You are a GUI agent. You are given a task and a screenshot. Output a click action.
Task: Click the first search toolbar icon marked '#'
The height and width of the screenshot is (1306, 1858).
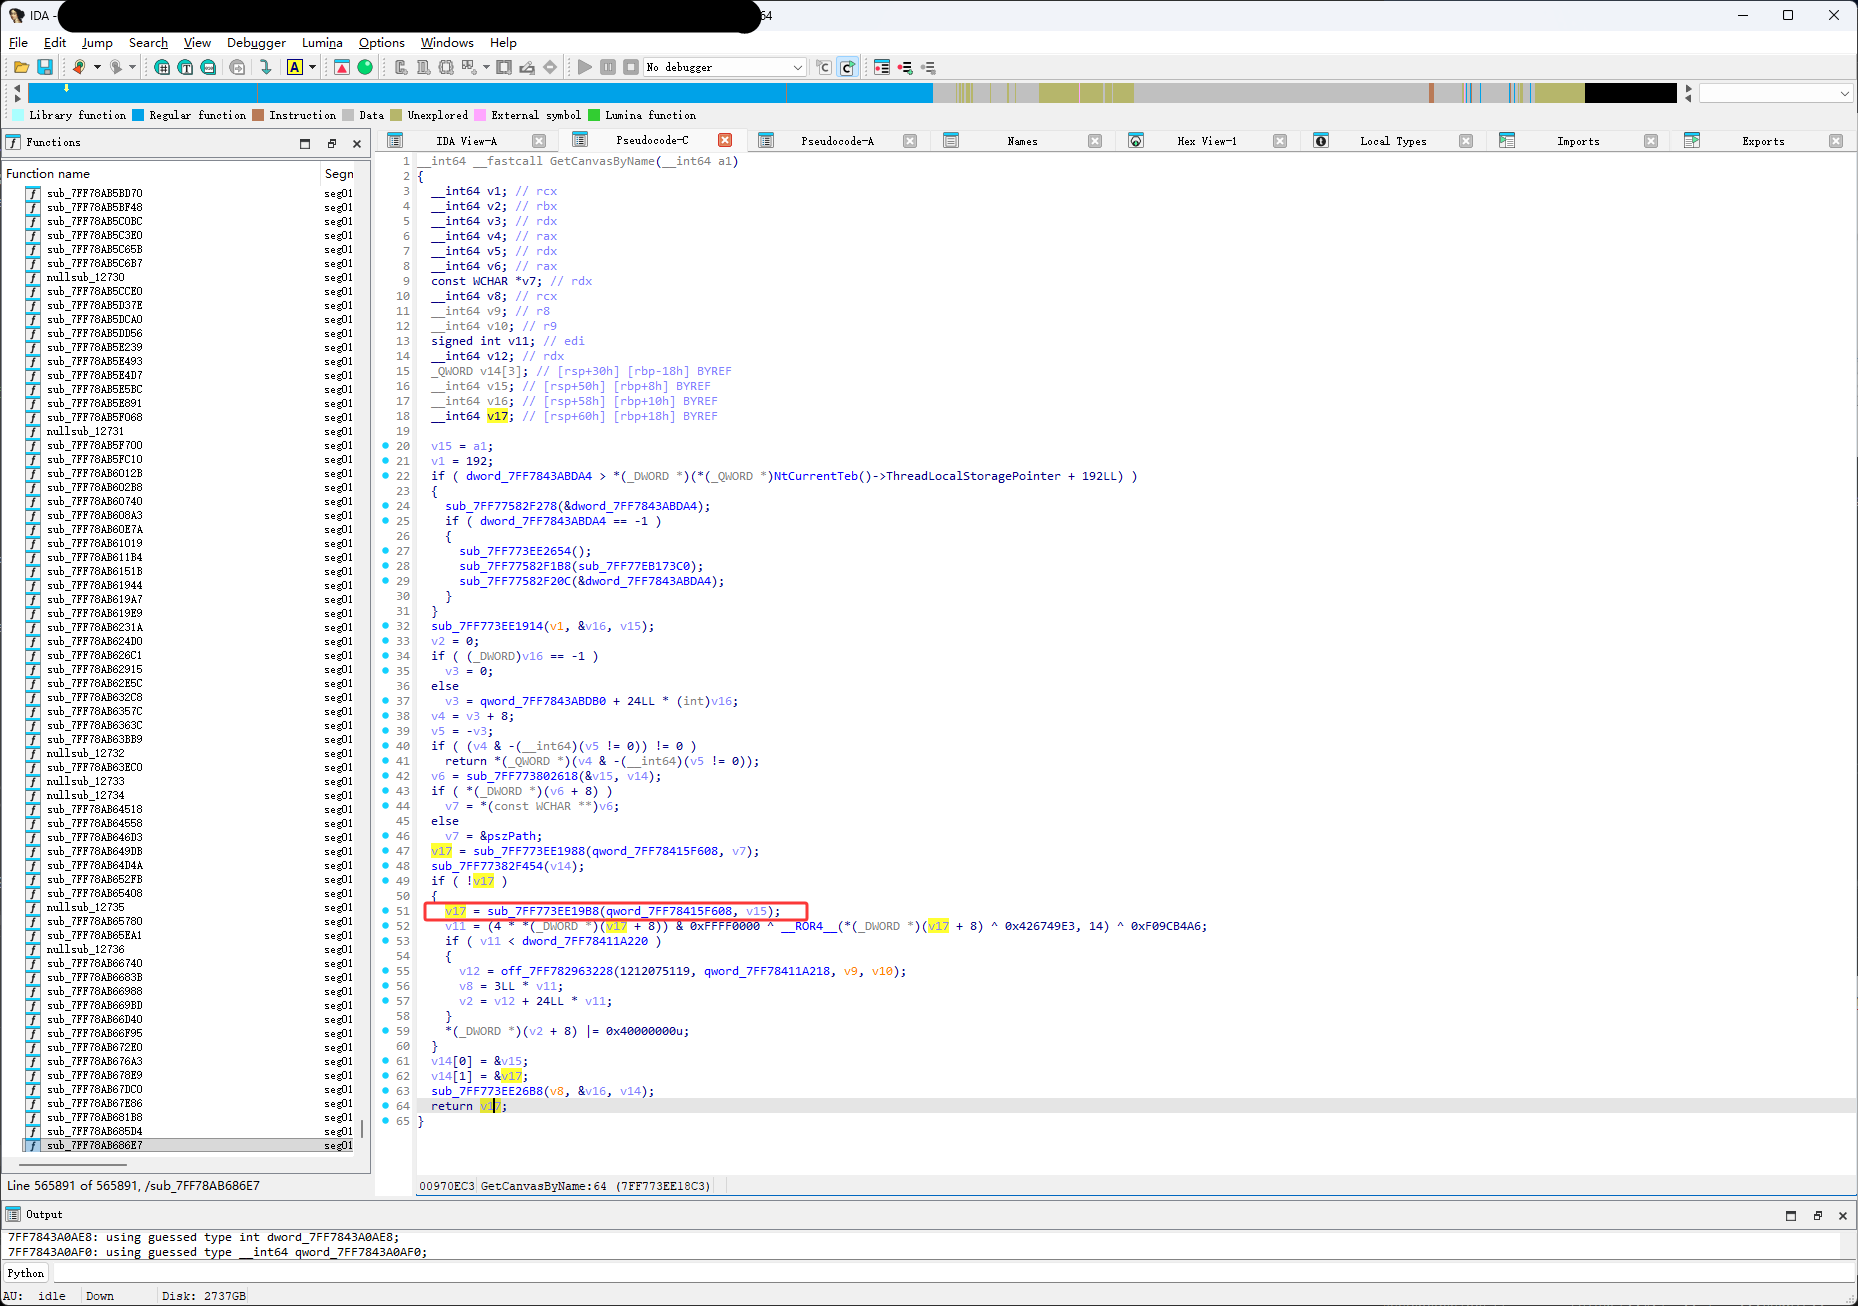pos(162,67)
